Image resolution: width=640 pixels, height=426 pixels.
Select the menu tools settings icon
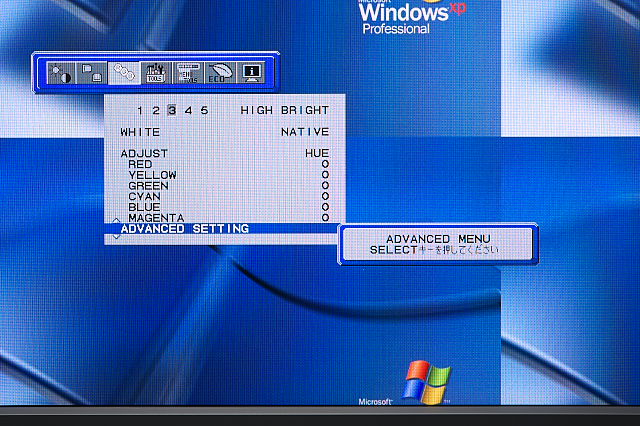187,73
